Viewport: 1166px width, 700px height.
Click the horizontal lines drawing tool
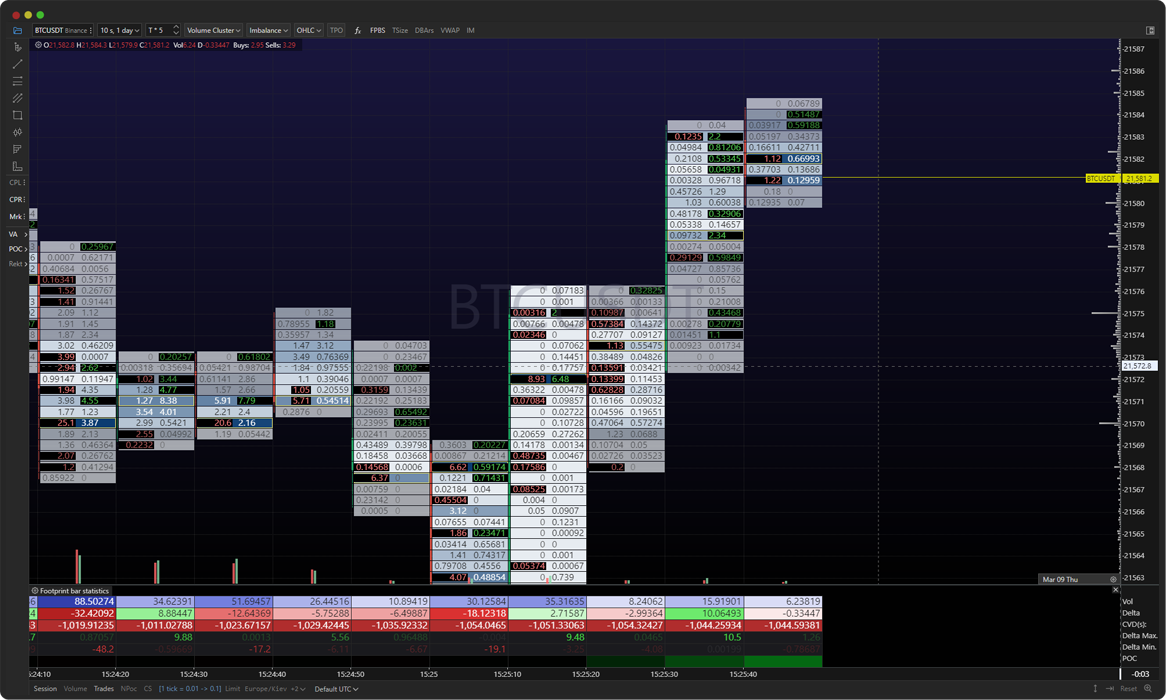(15, 81)
